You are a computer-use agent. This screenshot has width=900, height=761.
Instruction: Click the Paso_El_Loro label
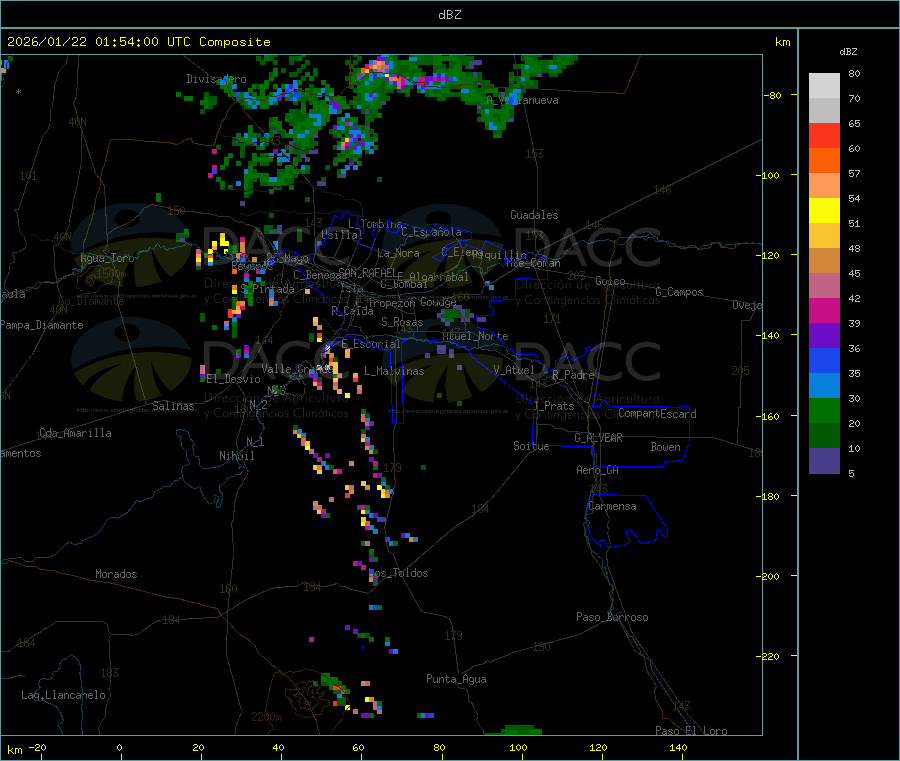click(692, 731)
